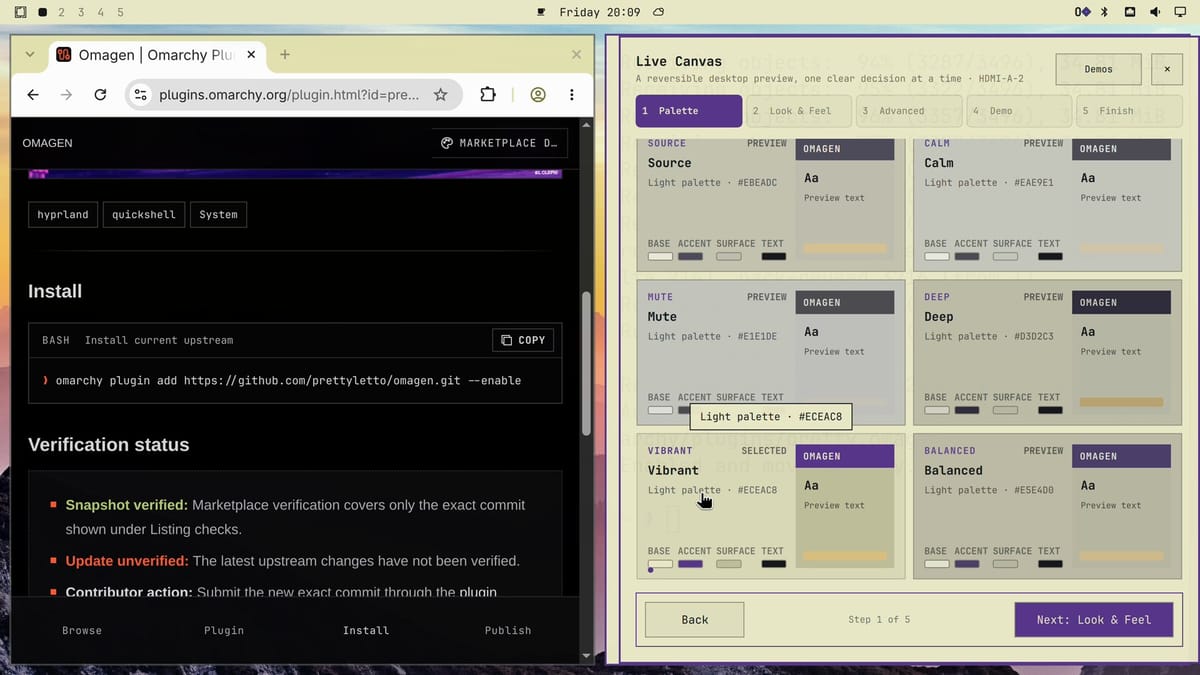
Task: Reload the Omagen plugin page
Action: (100, 94)
